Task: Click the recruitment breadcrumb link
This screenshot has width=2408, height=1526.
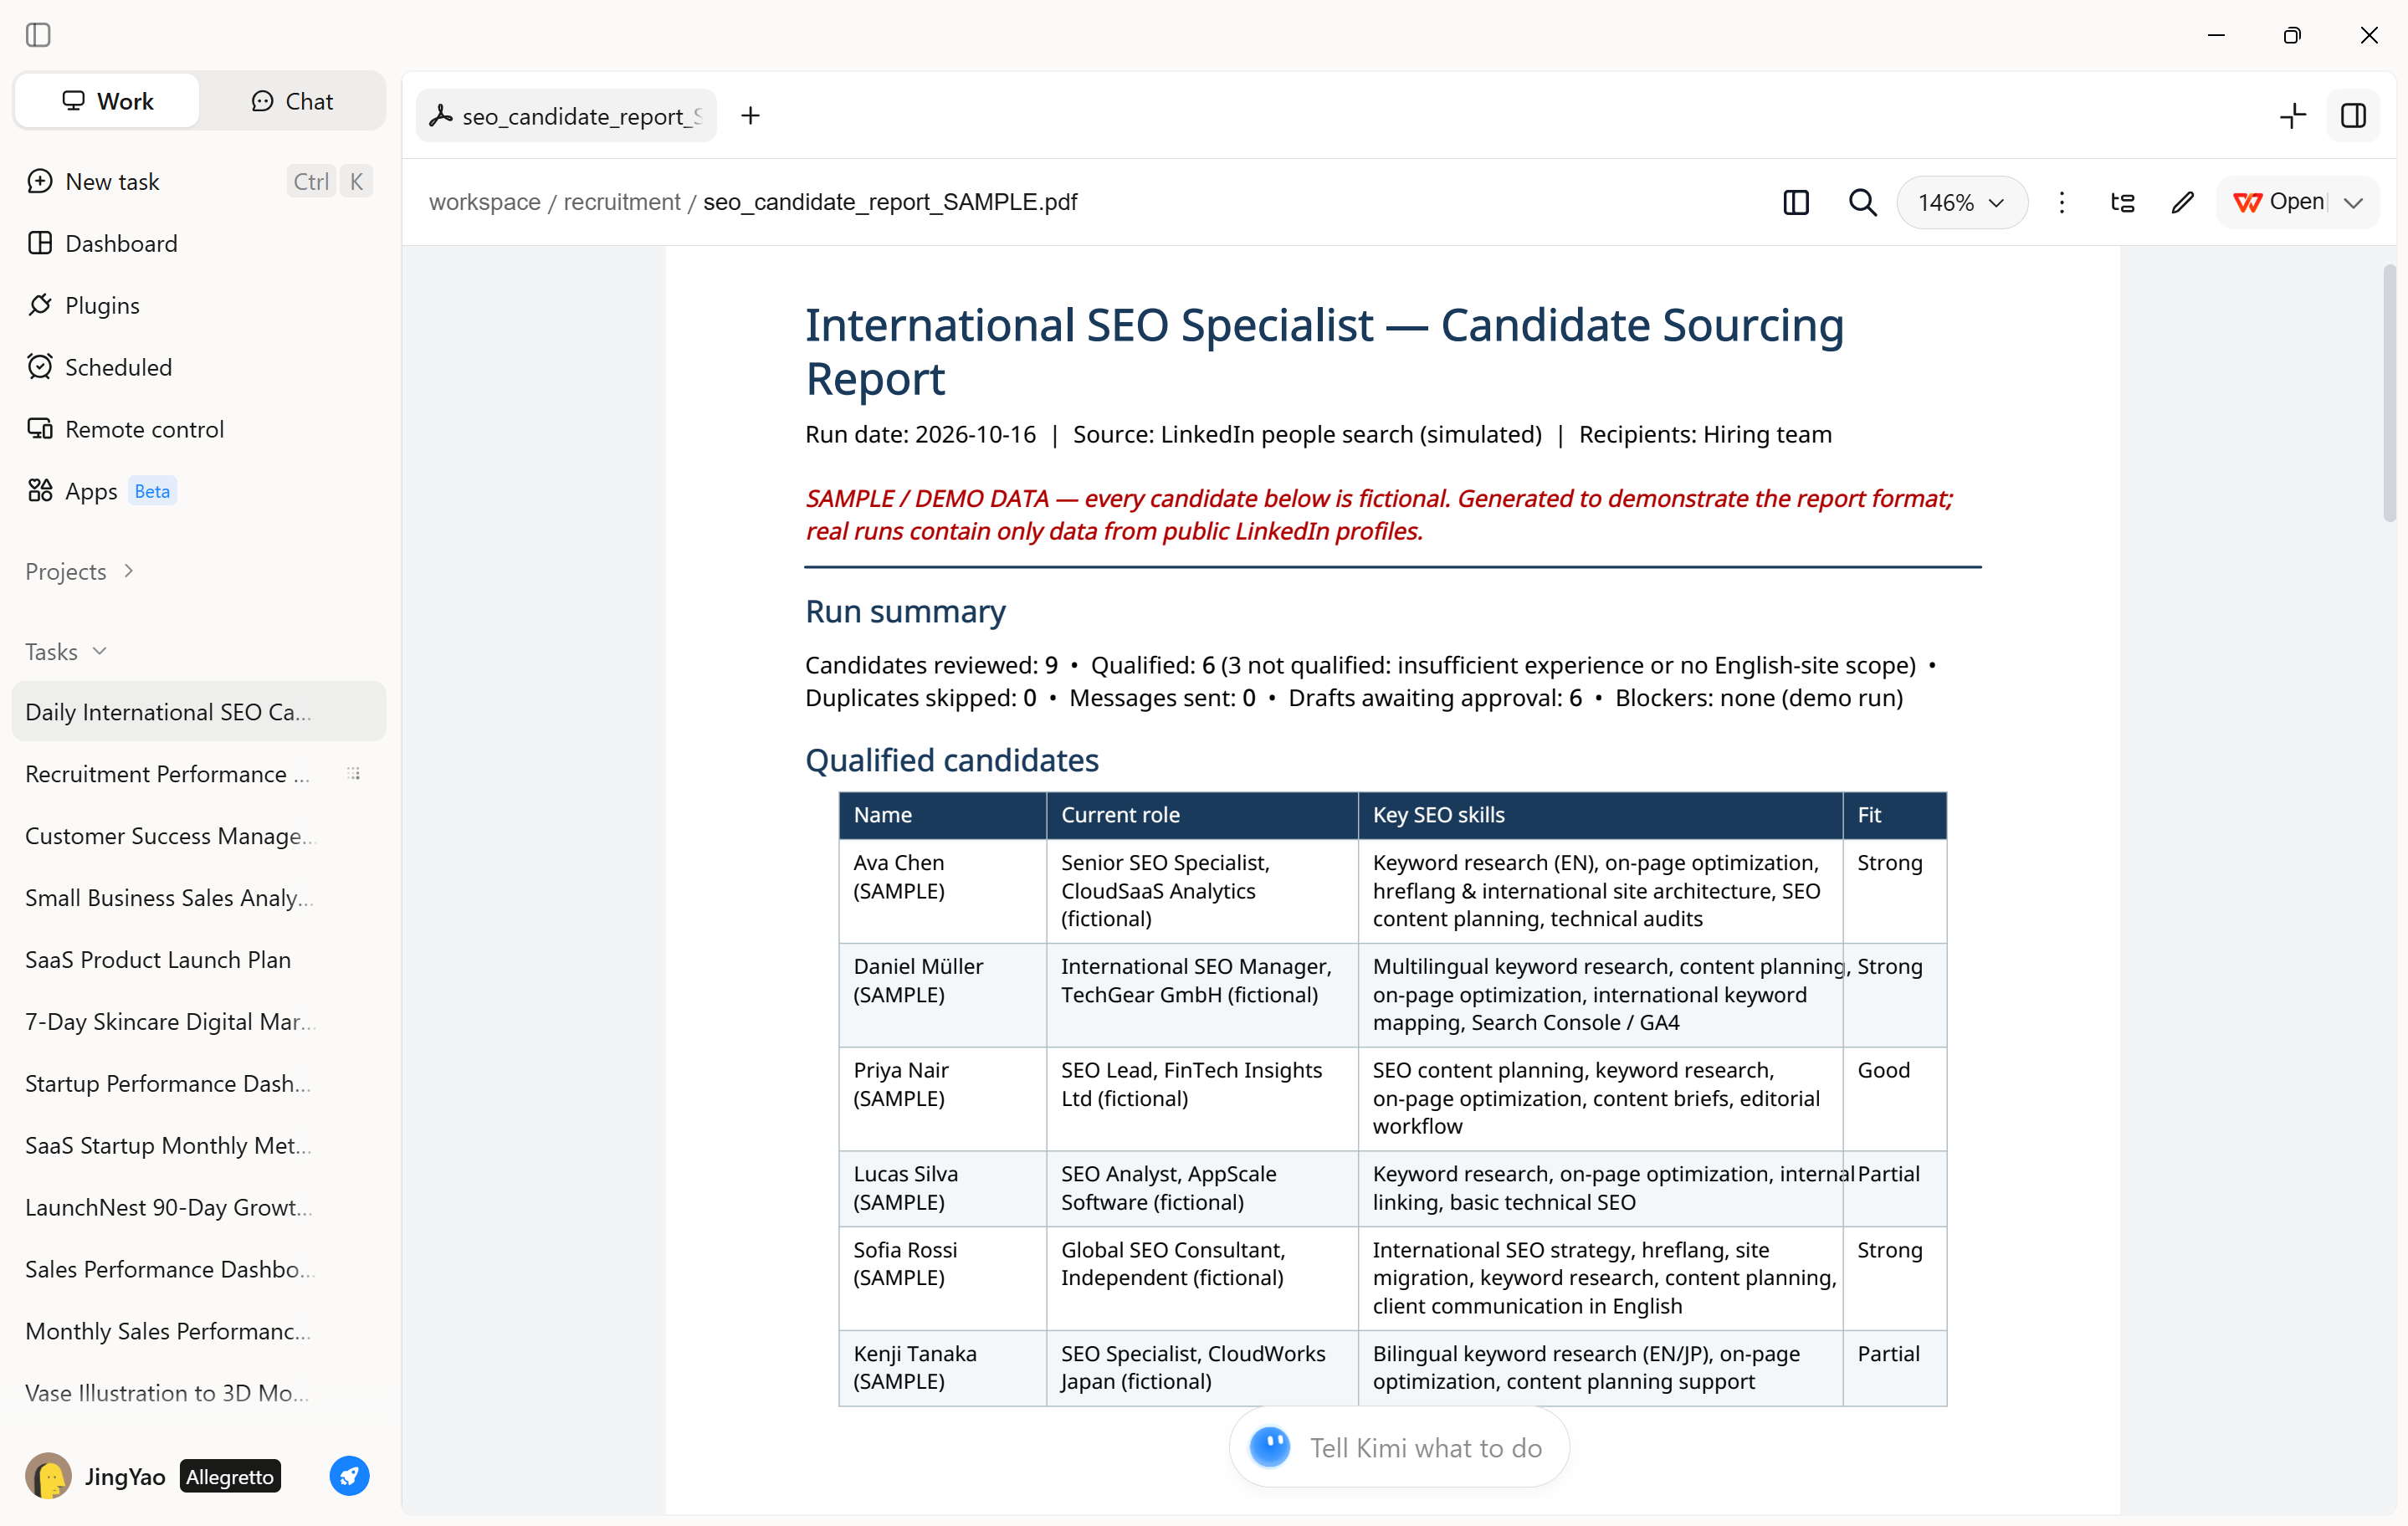Action: [x=621, y=202]
